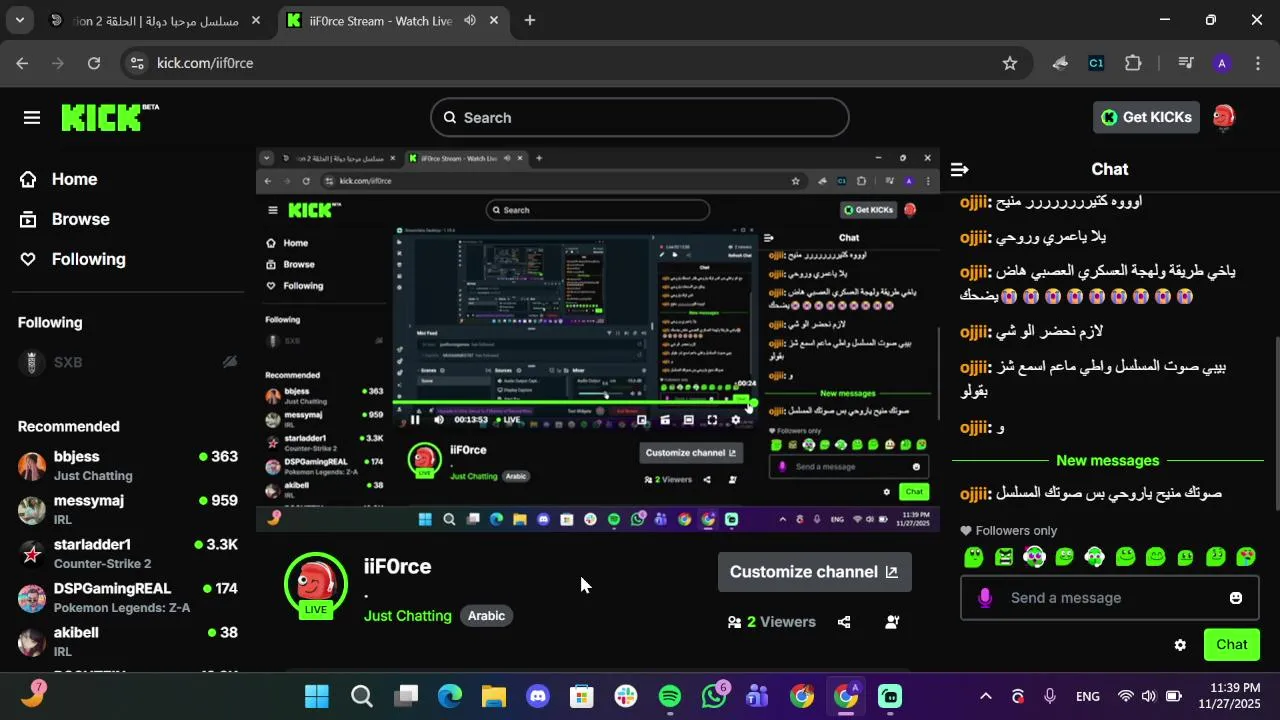Pause the live stream playback
This screenshot has width=1280, height=720.
pyautogui.click(x=415, y=420)
